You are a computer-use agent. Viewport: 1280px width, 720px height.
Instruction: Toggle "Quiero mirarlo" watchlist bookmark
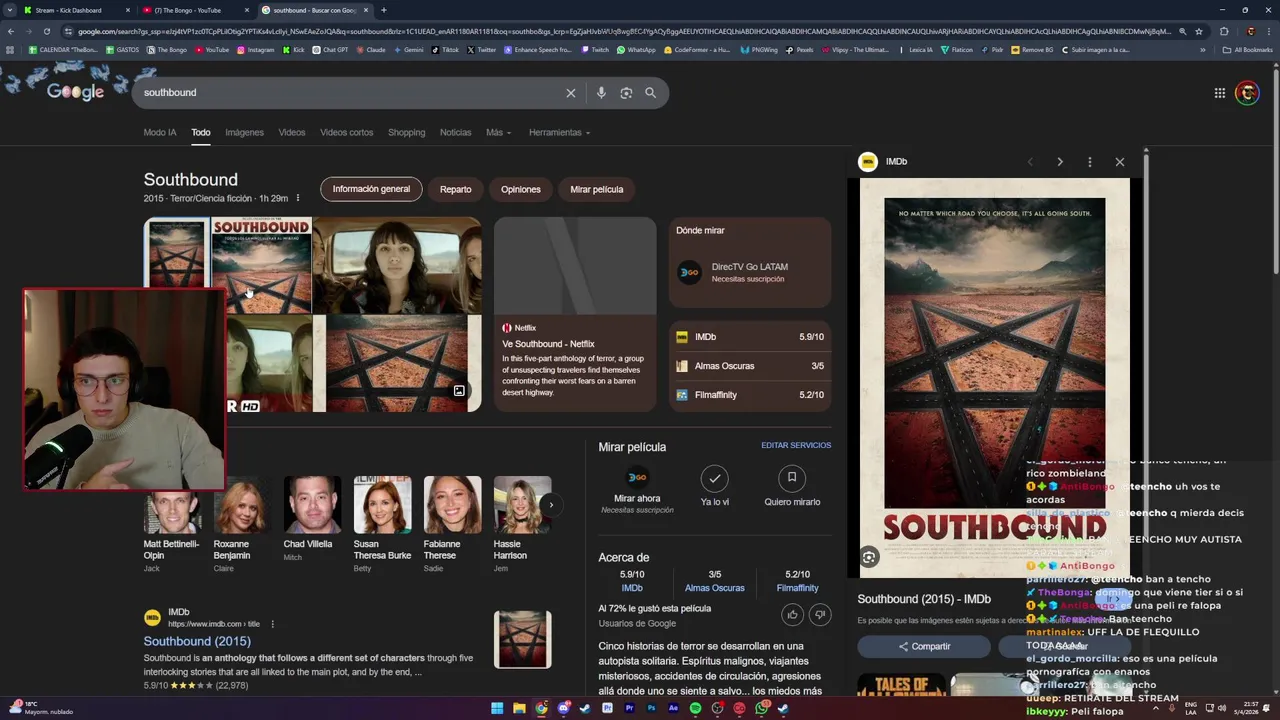pyautogui.click(x=792, y=478)
